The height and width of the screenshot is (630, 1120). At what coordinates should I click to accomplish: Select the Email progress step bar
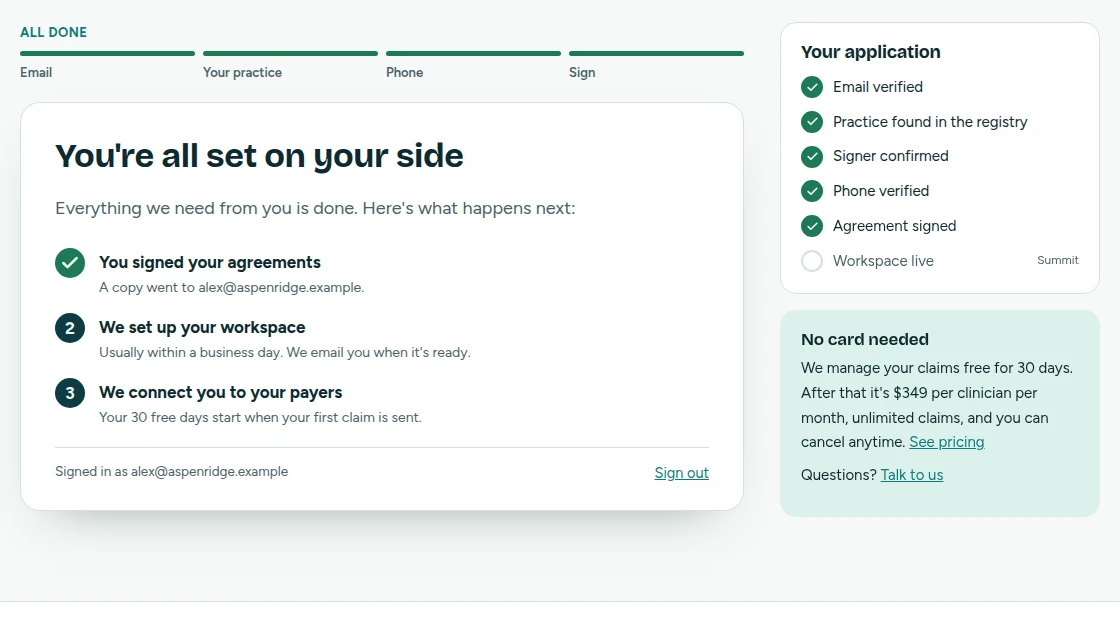pyautogui.click(x=107, y=54)
